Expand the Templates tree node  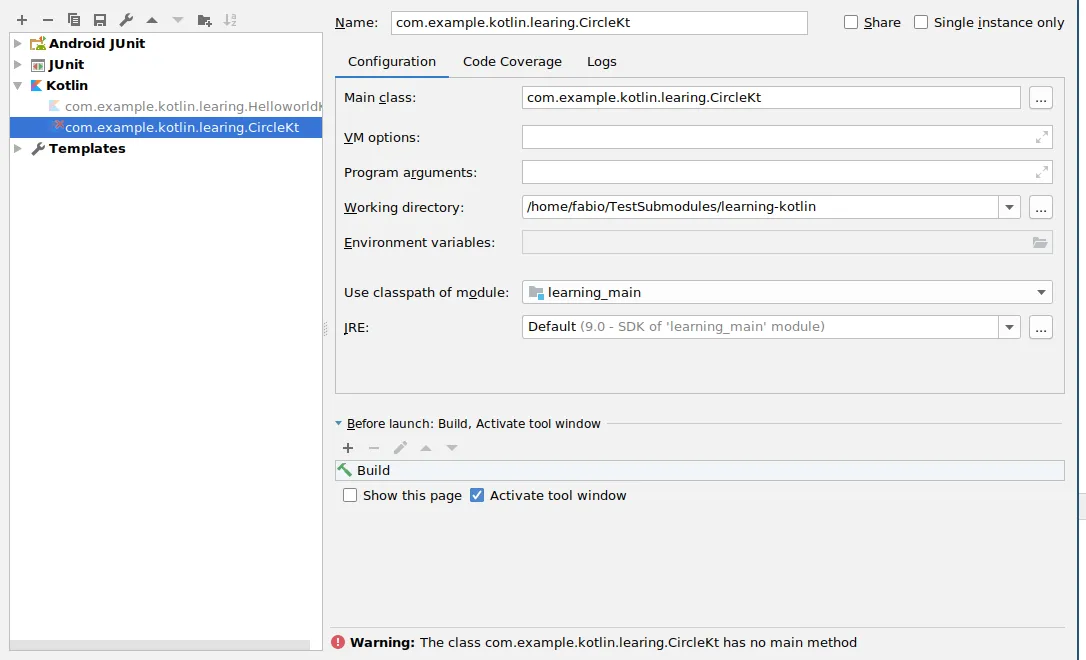[17, 149]
